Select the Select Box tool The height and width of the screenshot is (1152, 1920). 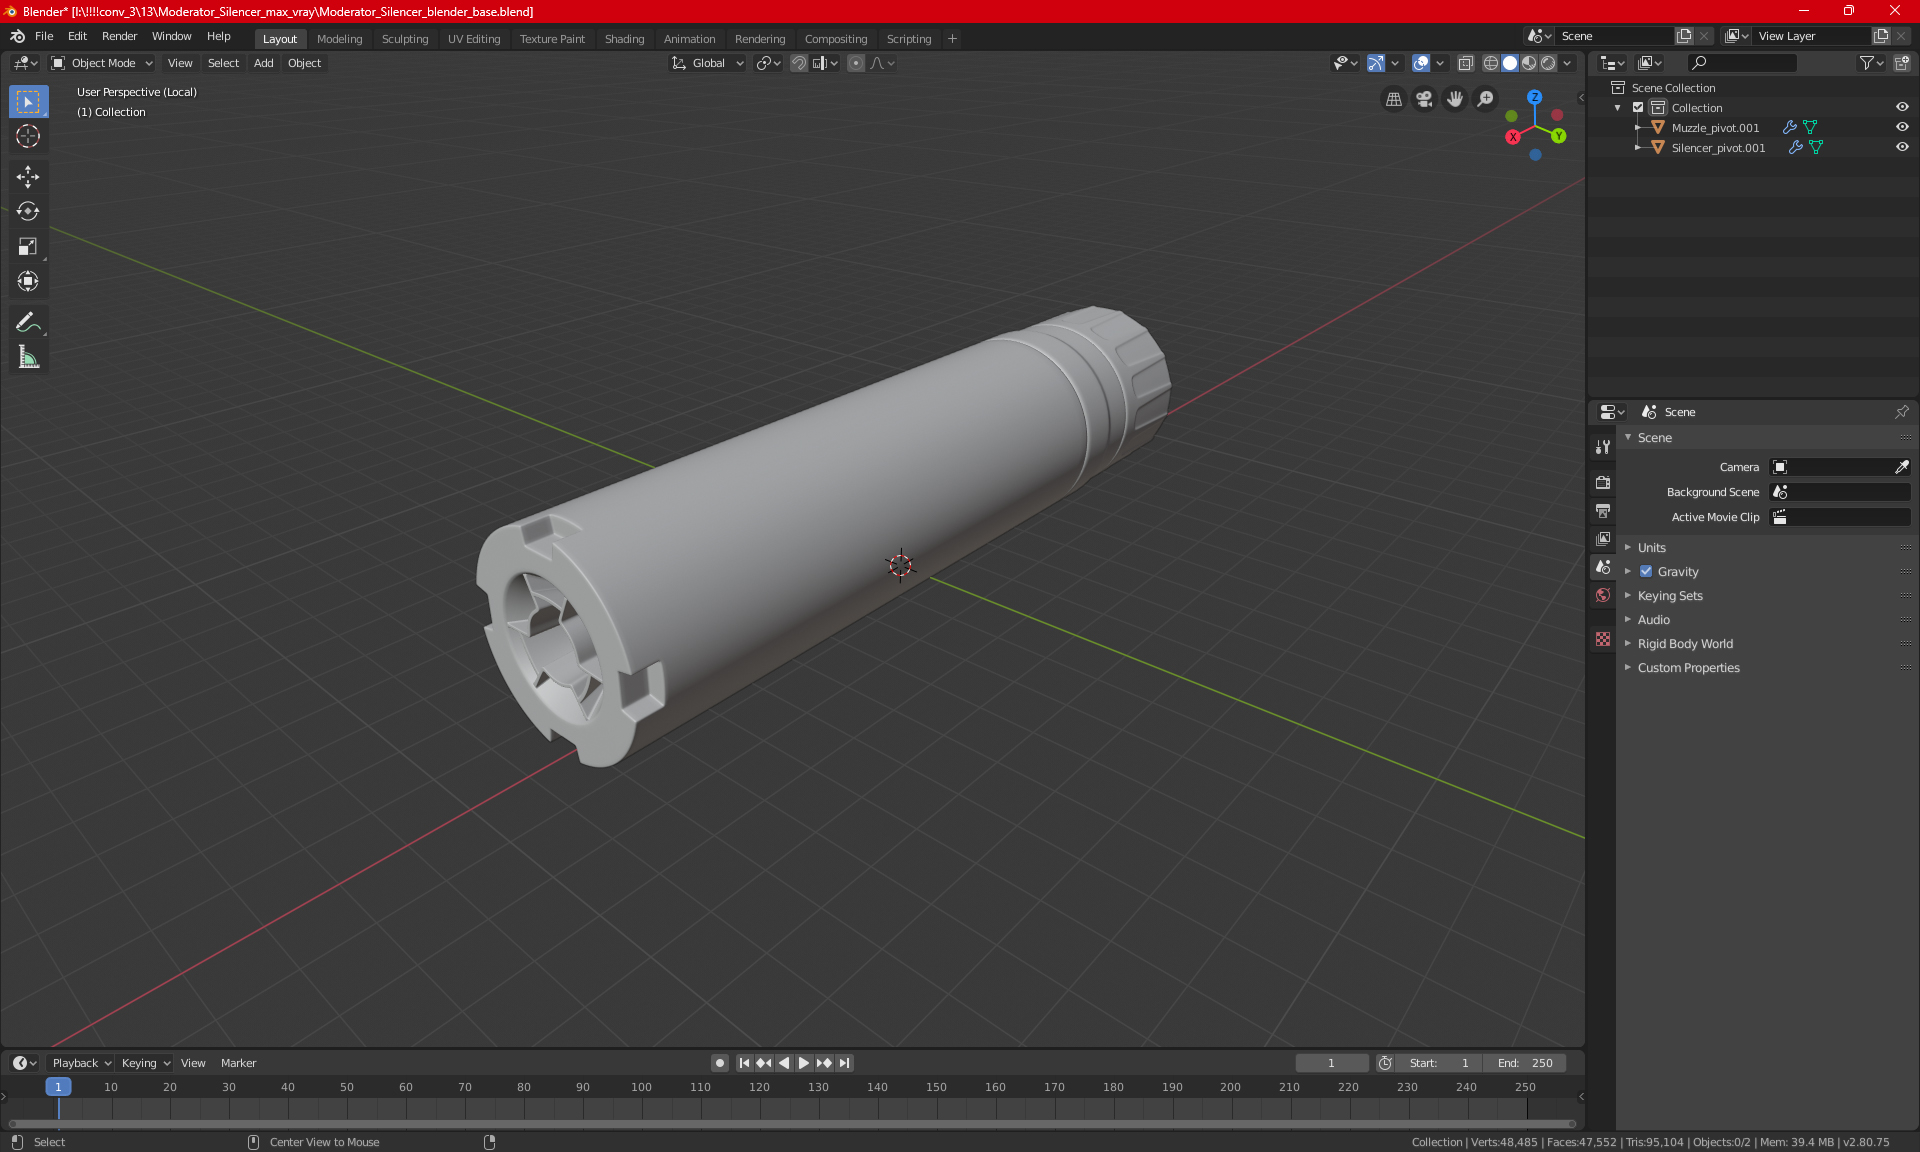coord(28,101)
